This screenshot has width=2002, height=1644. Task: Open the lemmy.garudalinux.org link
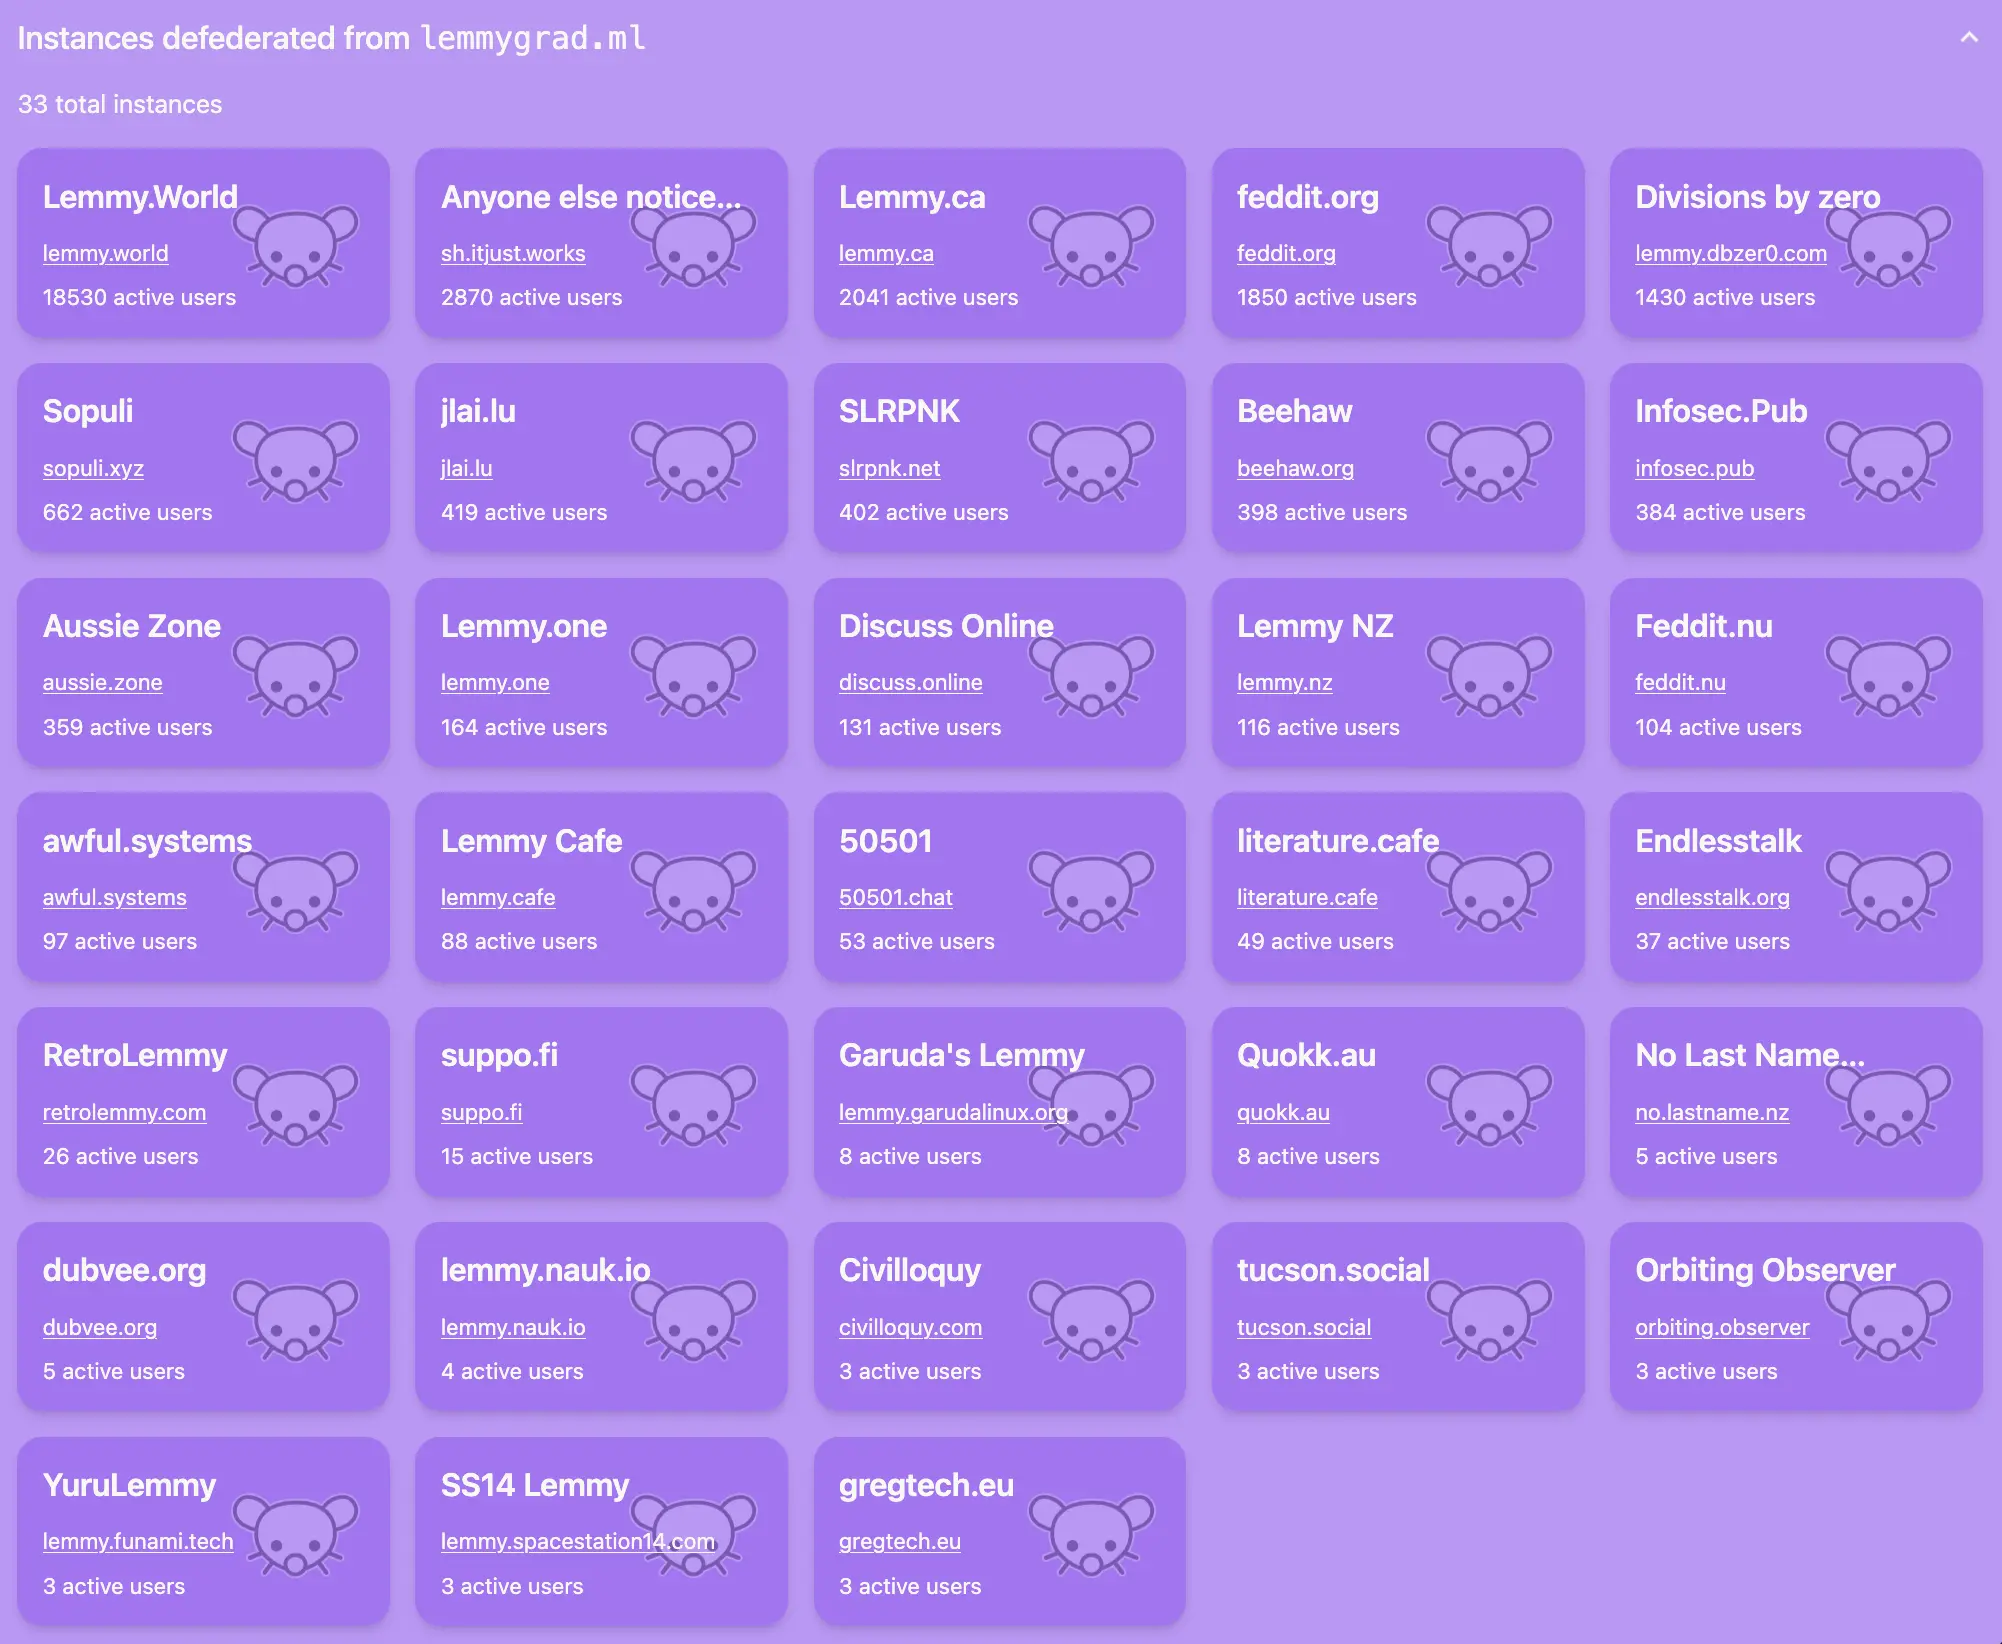coord(953,1112)
